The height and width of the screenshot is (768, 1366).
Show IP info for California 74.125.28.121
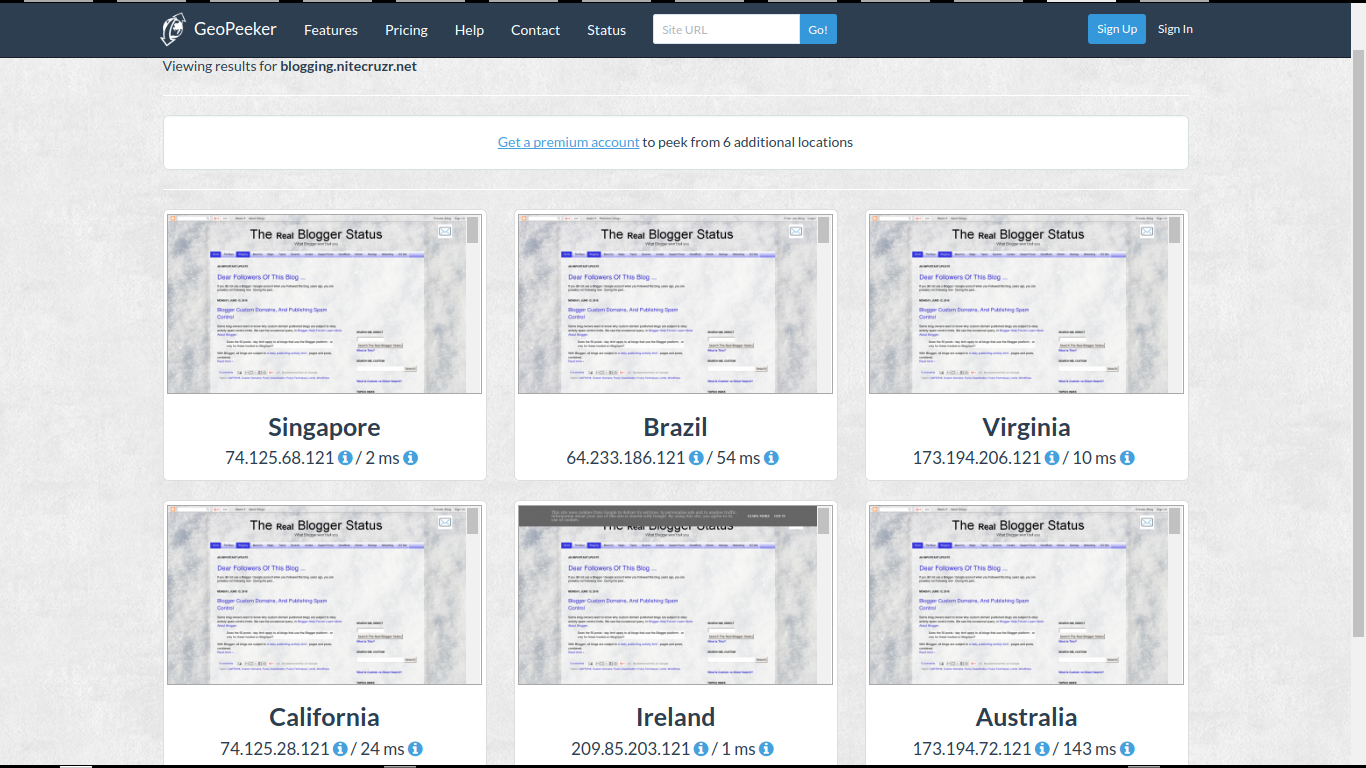coord(340,749)
